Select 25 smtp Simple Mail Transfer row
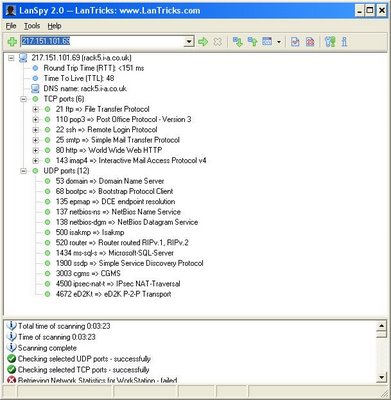Viewport: 391px width, 400px height. tap(118, 140)
